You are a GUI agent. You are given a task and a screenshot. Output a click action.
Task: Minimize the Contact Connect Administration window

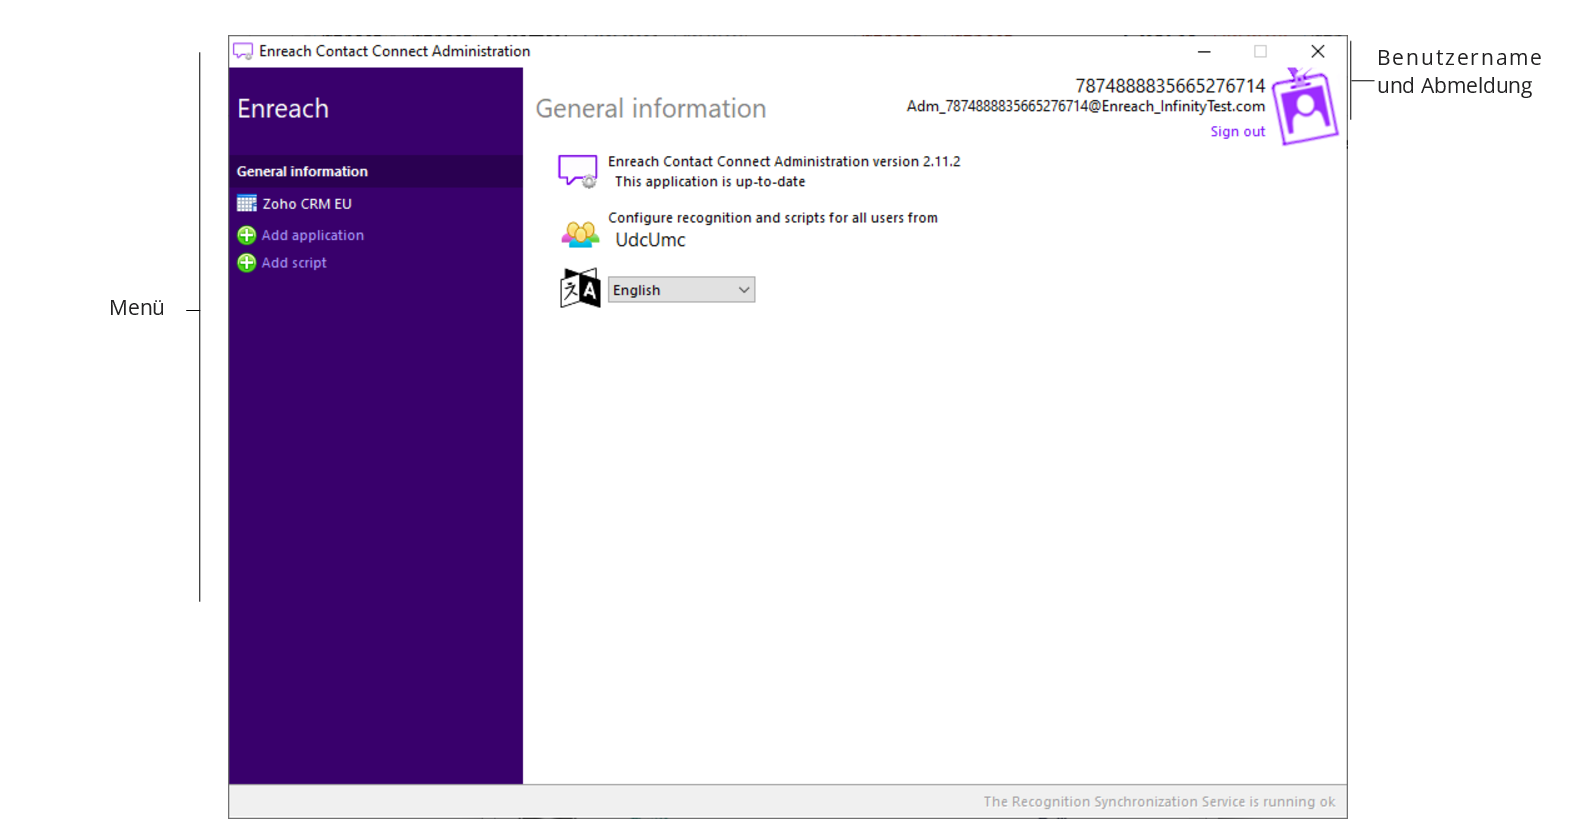(1204, 51)
